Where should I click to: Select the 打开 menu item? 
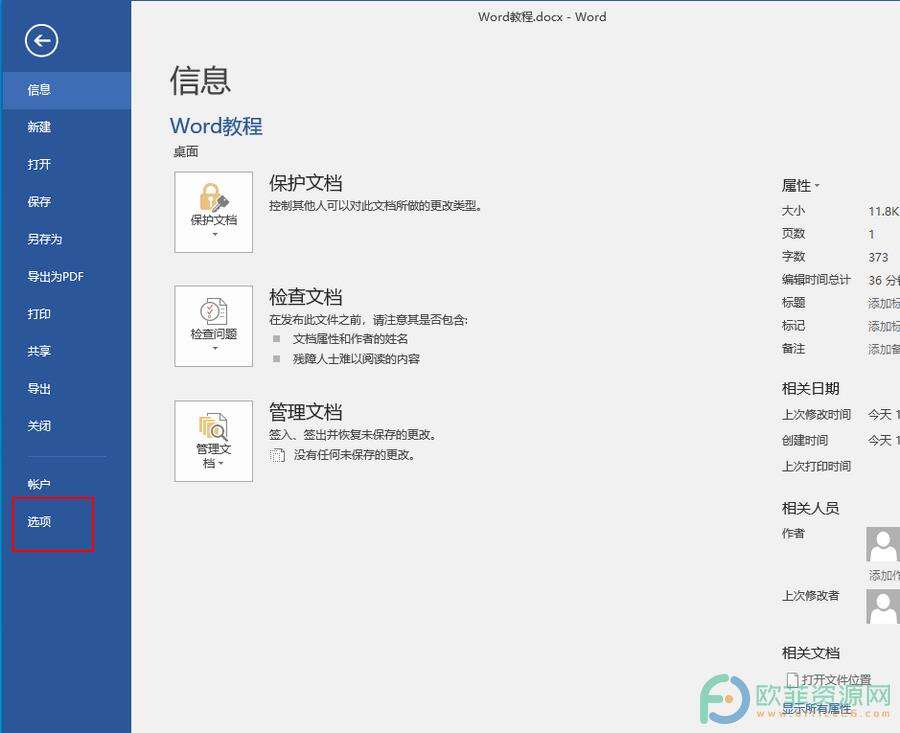coord(65,165)
